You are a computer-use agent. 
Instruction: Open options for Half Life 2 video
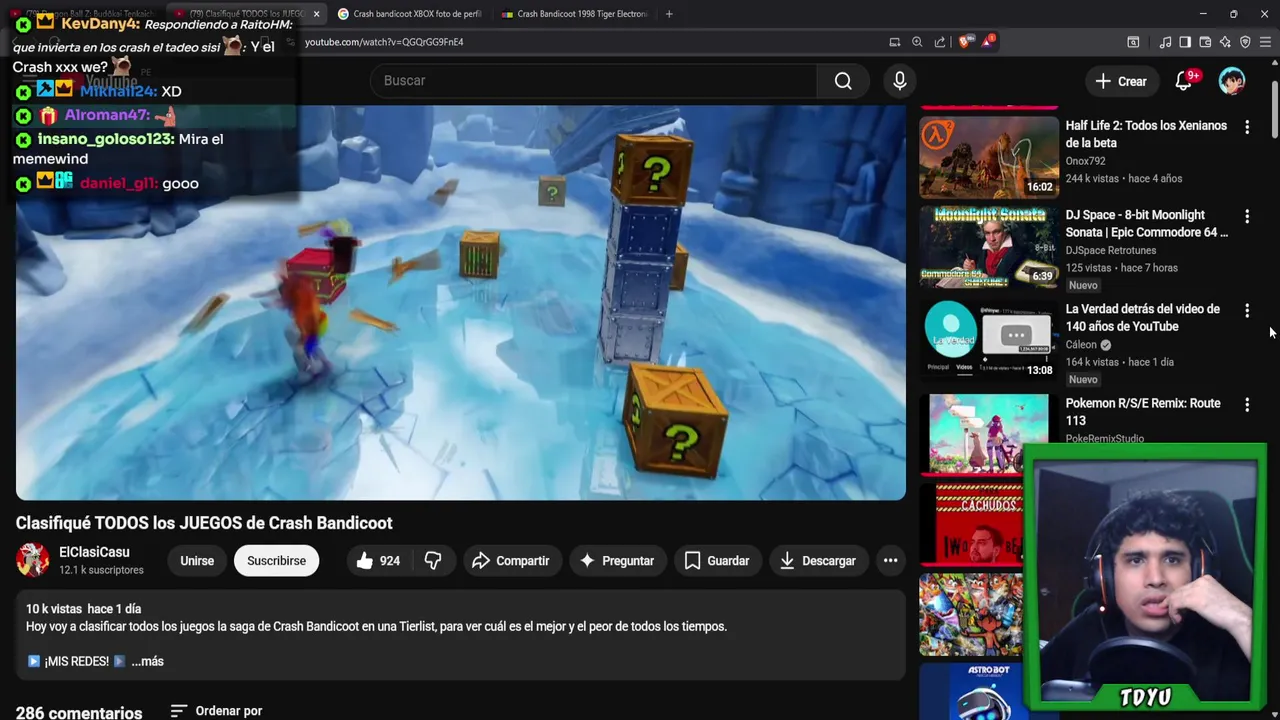[x=1247, y=127]
